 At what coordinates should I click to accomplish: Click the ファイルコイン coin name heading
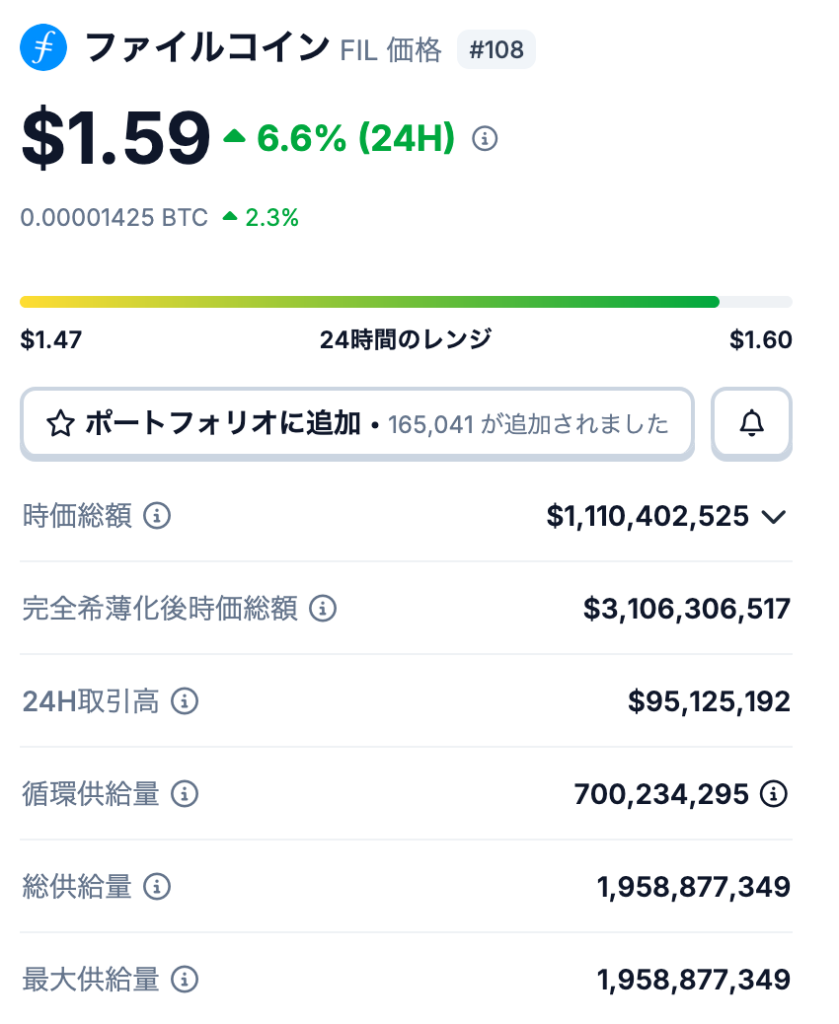(x=207, y=47)
